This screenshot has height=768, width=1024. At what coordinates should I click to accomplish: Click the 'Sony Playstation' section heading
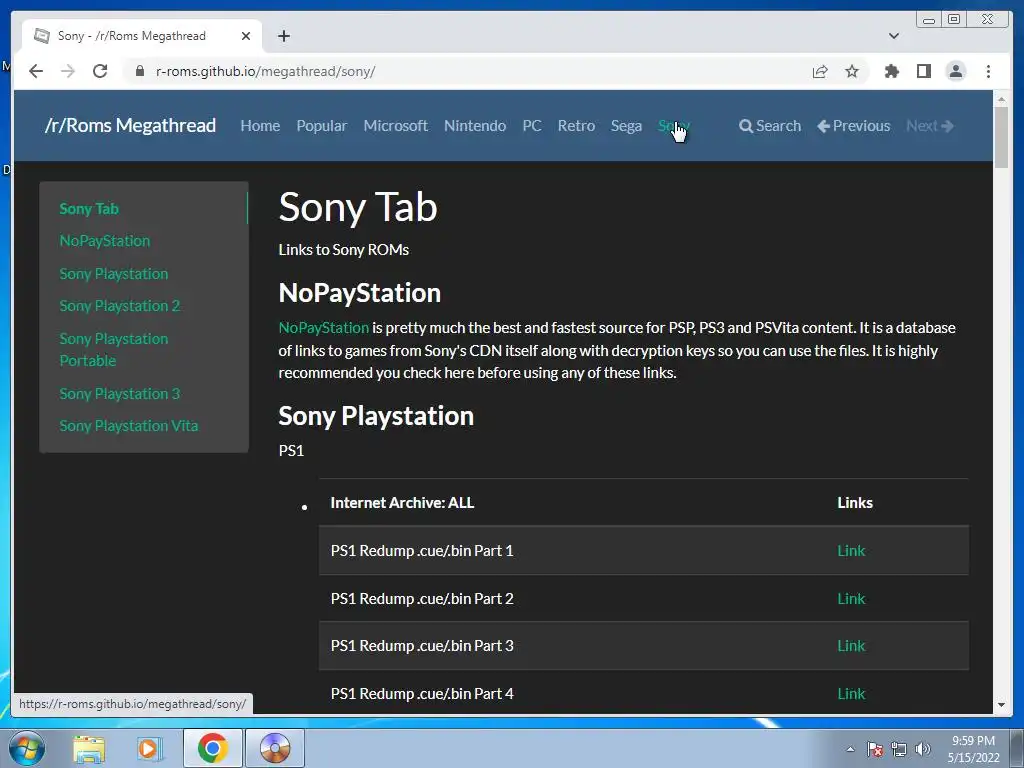(x=376, y=416)
